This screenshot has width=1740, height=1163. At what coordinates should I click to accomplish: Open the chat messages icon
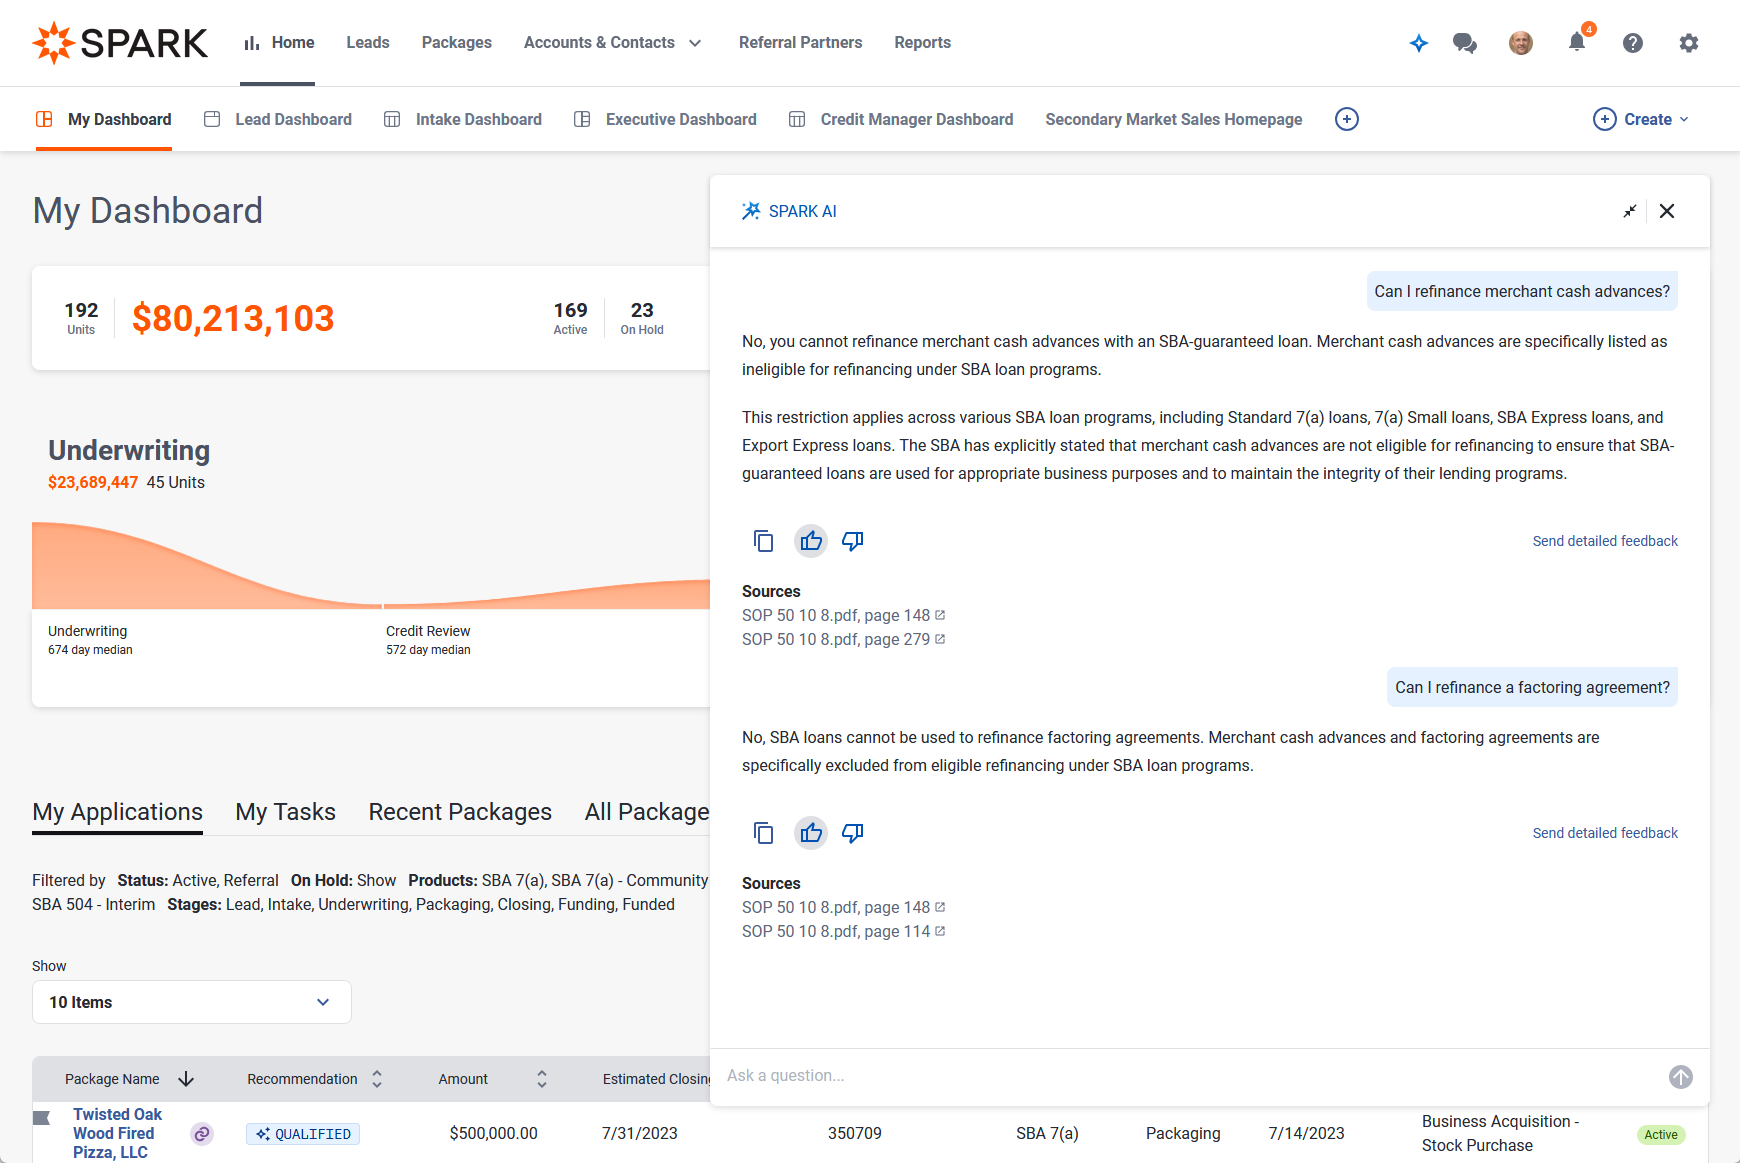1465,43
